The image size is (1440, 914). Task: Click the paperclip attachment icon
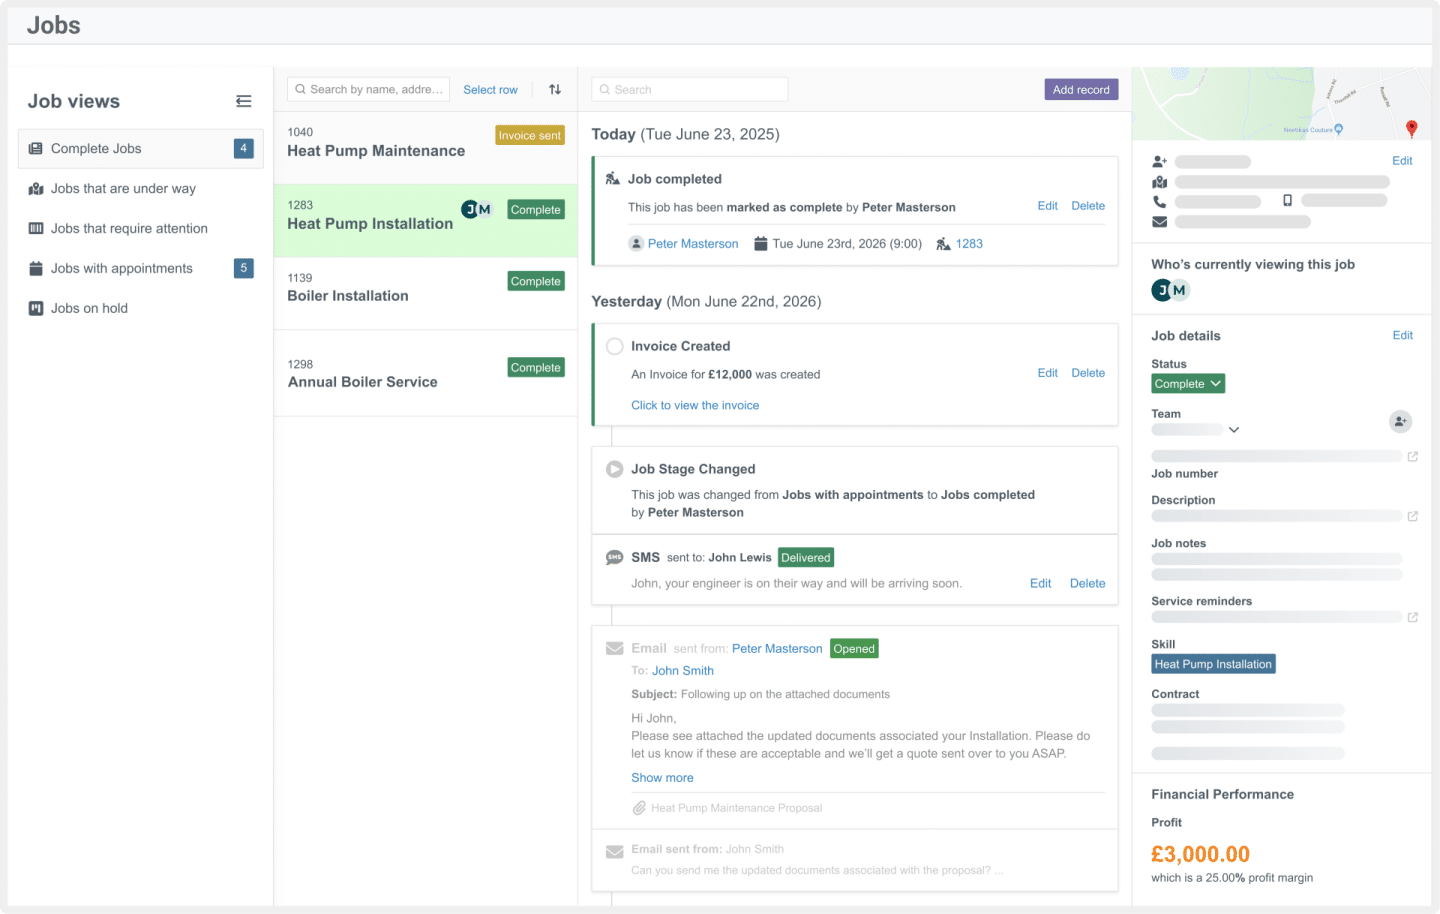point(639,808)
